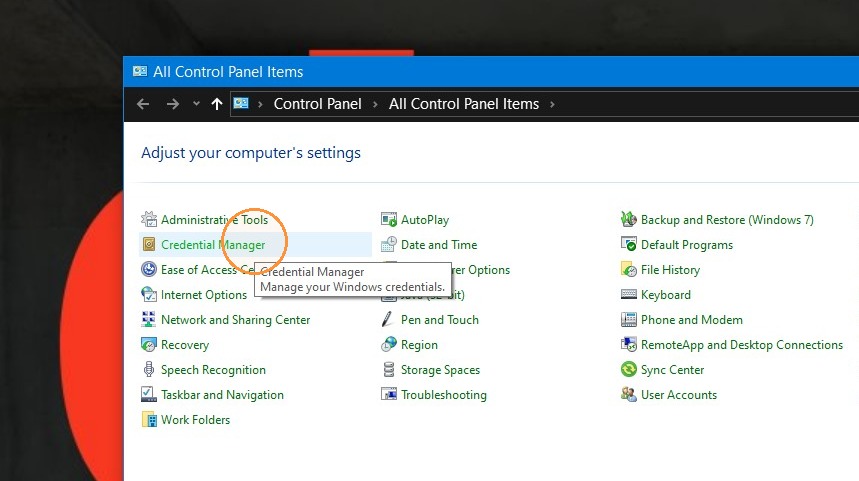Image resolution: width=859 pixels, height=481 pixels.
Task: Open the Keyboard icon
Action: [628, 295]
